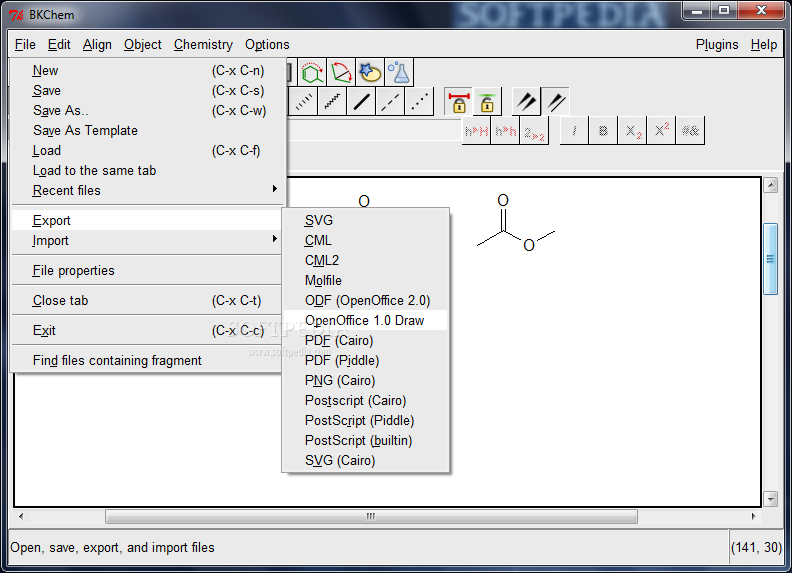Image resolution: width=792 pixels, height=573 pixels.
Task: Export as PostScript (builtin)
Action: click(366, 441)
